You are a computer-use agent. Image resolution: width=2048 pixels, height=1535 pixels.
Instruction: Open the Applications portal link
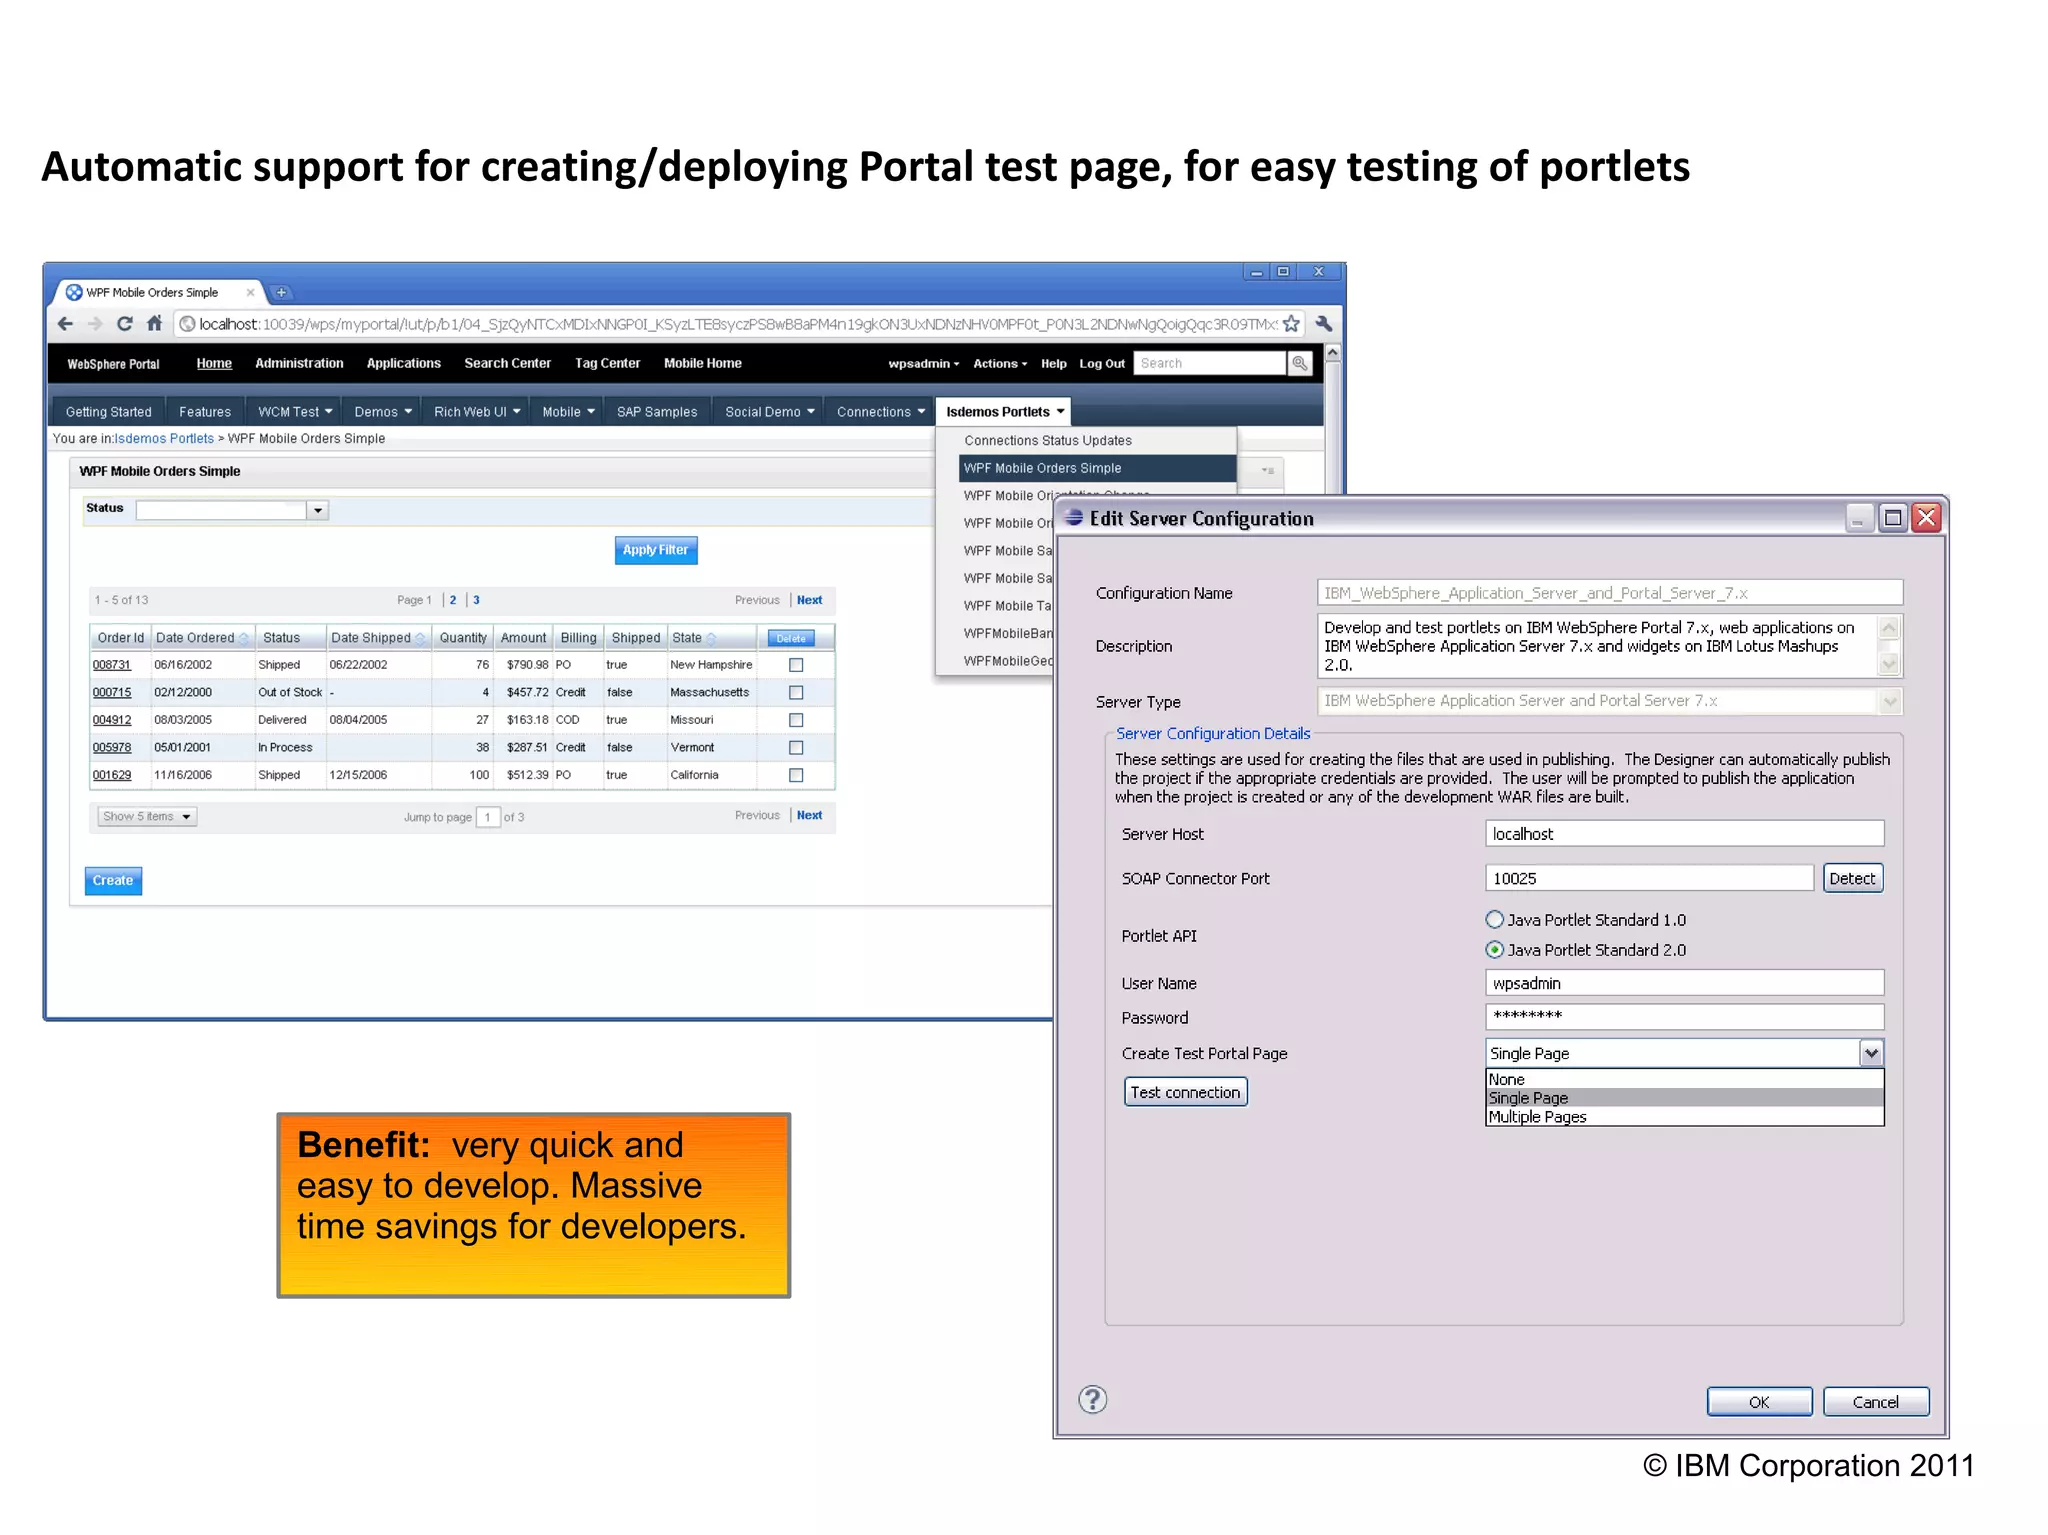[x=403, y=363]
